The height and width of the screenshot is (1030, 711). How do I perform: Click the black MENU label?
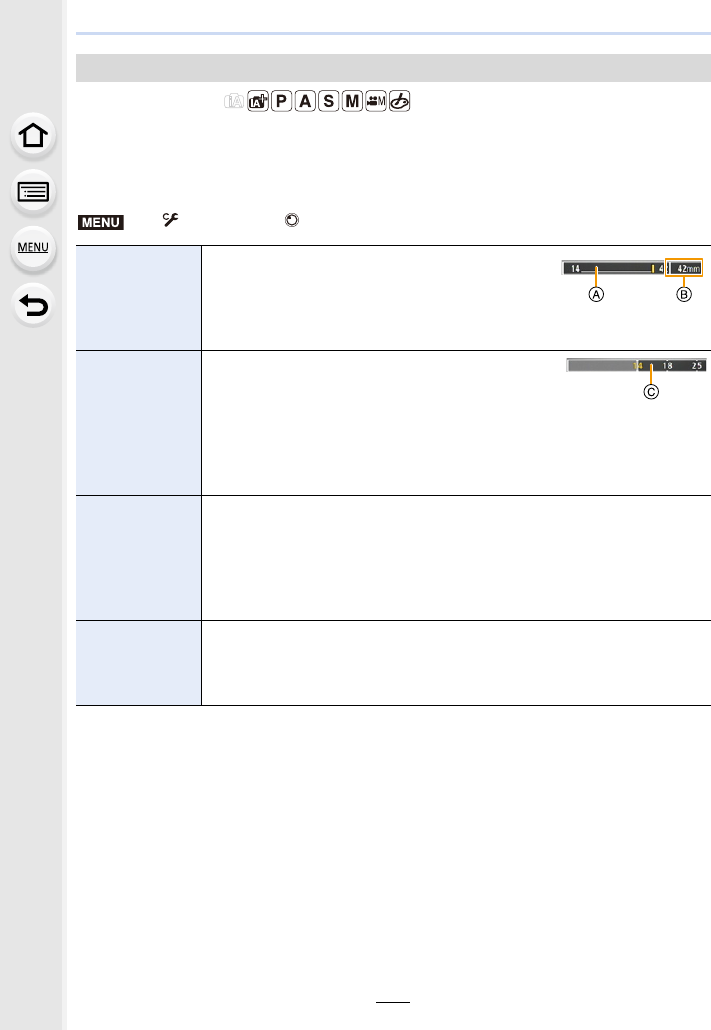(101, 222)
